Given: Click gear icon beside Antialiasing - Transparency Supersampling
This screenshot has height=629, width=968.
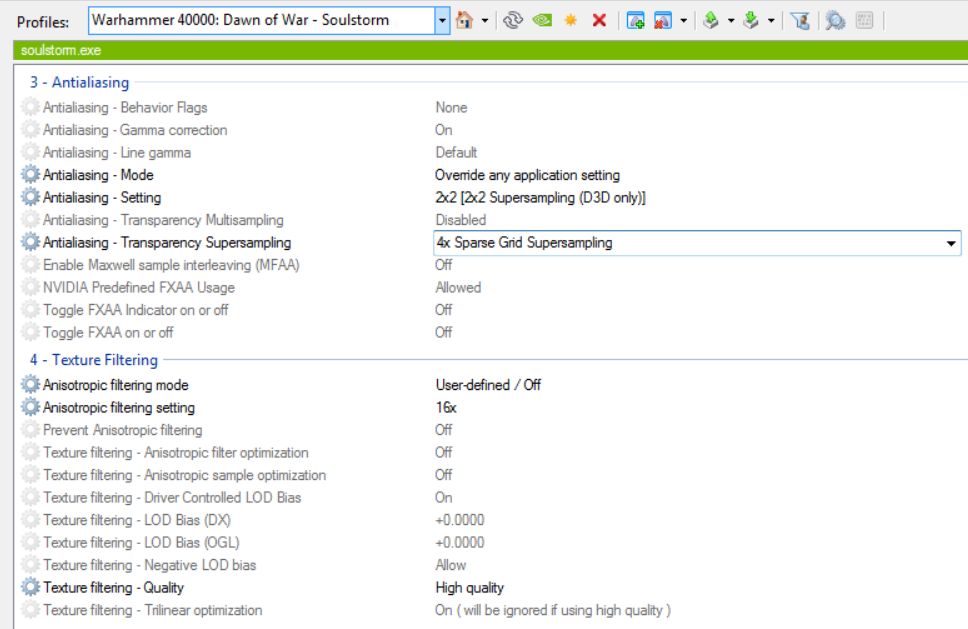Looking at the screenshot, I should point(30,243).
